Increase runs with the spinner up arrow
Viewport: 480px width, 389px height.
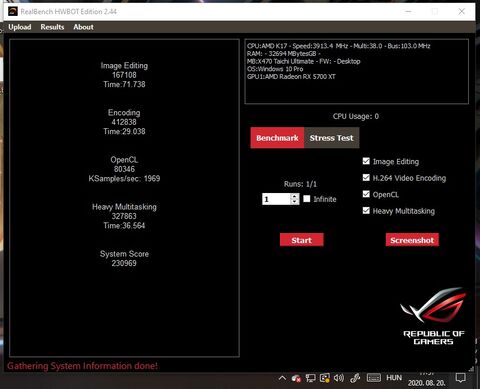point(295,196)
